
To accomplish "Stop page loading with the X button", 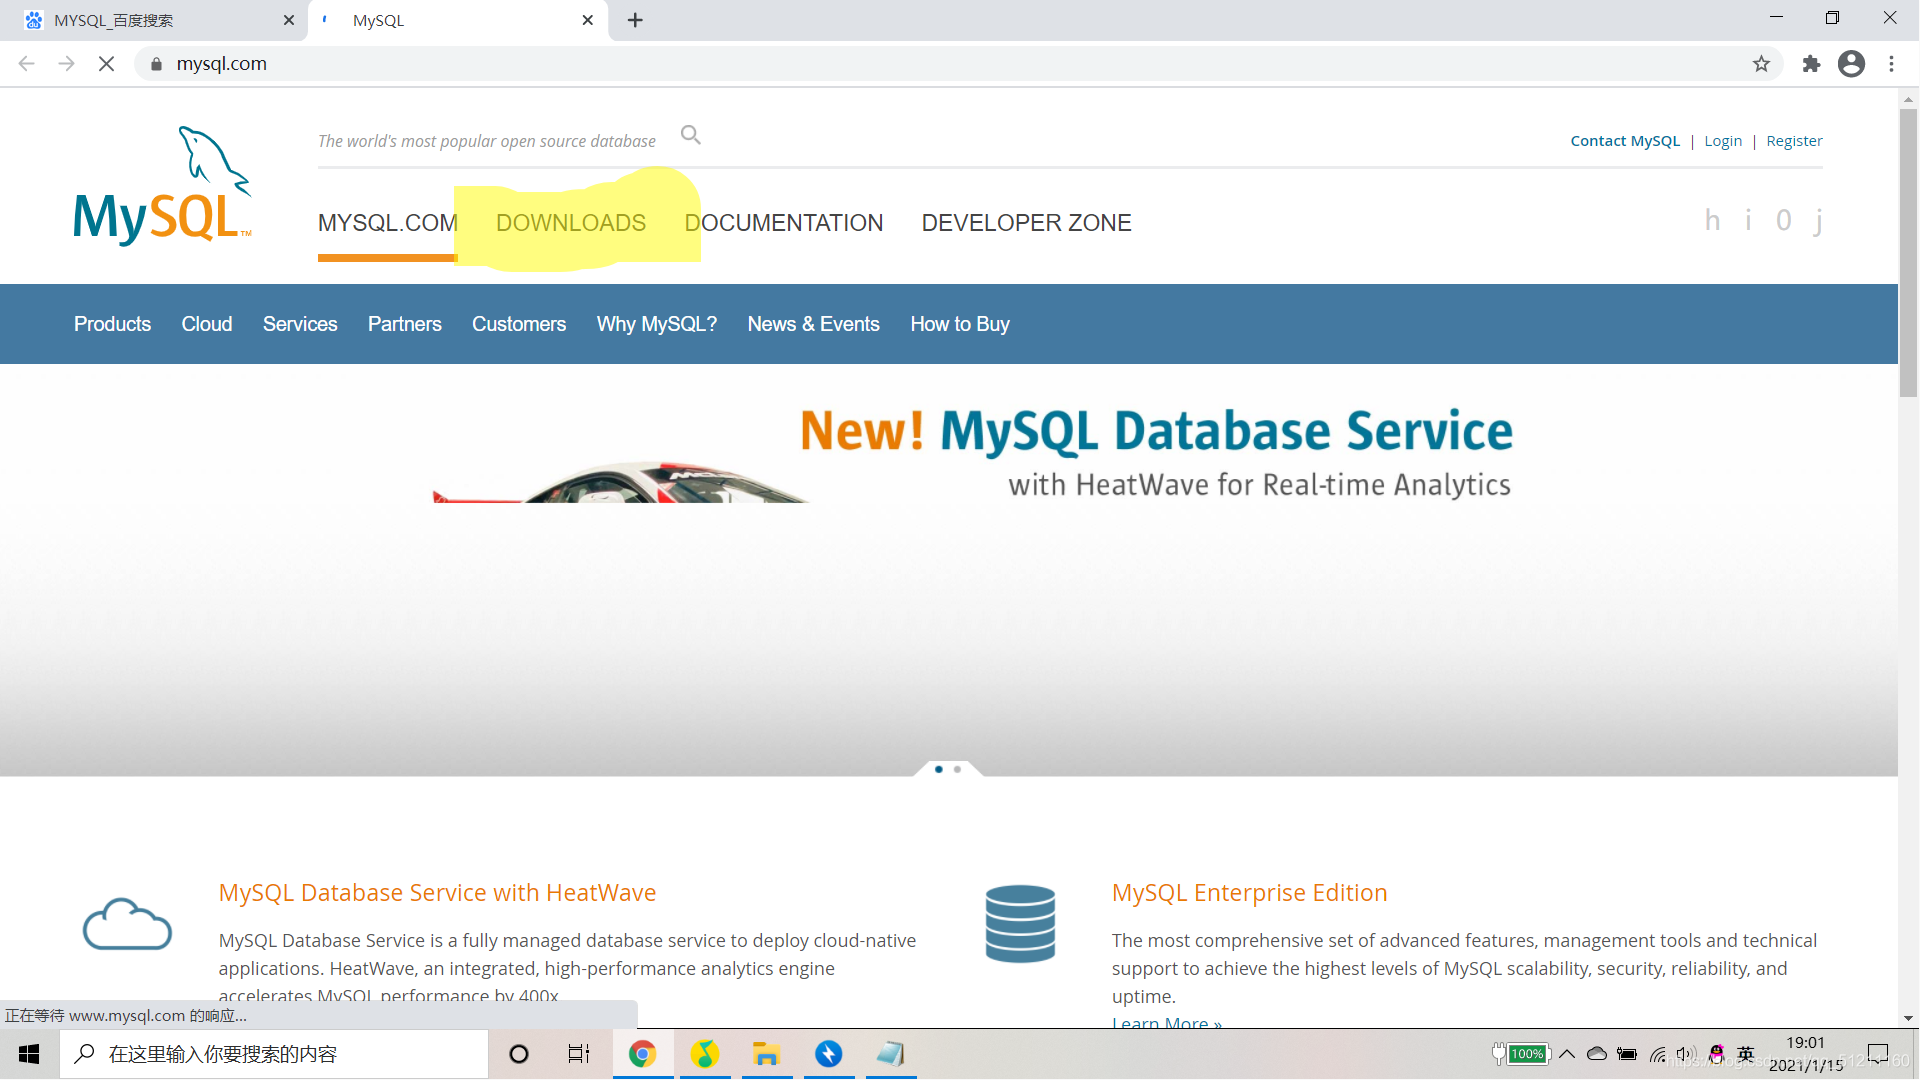I will pyautogui.click(x=106, y=64).
